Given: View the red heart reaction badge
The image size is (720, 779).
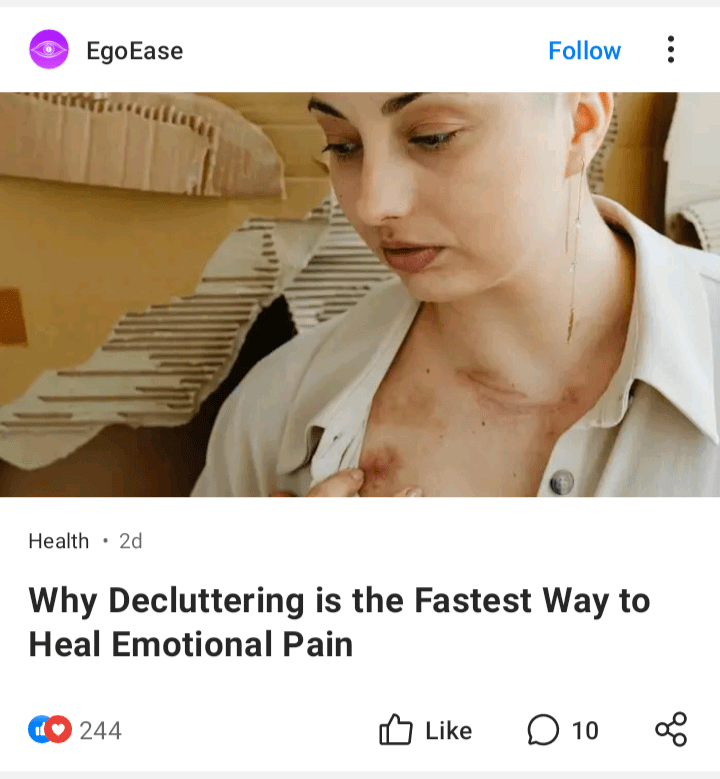Looking at the screenshot, I should coord(59,729).
